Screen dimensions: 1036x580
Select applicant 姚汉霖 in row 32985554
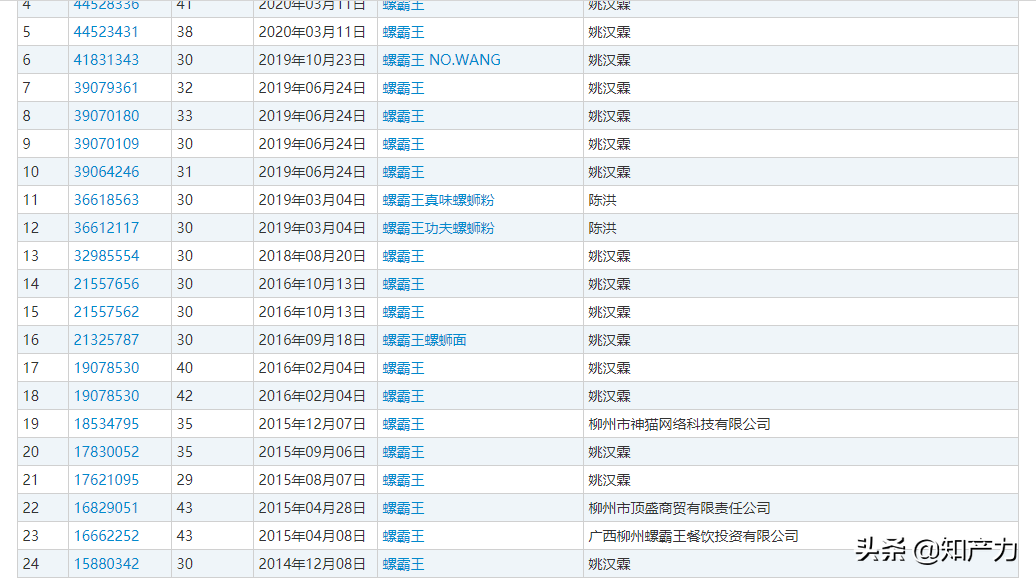(x=609, y=256)
